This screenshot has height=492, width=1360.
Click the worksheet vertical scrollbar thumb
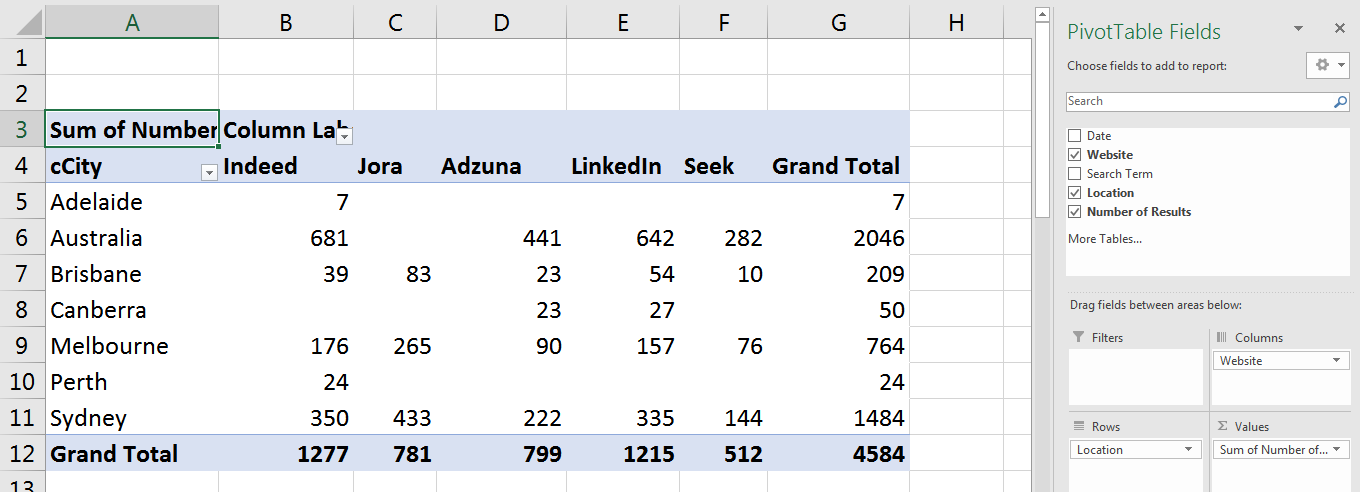tap(1042, 120)
